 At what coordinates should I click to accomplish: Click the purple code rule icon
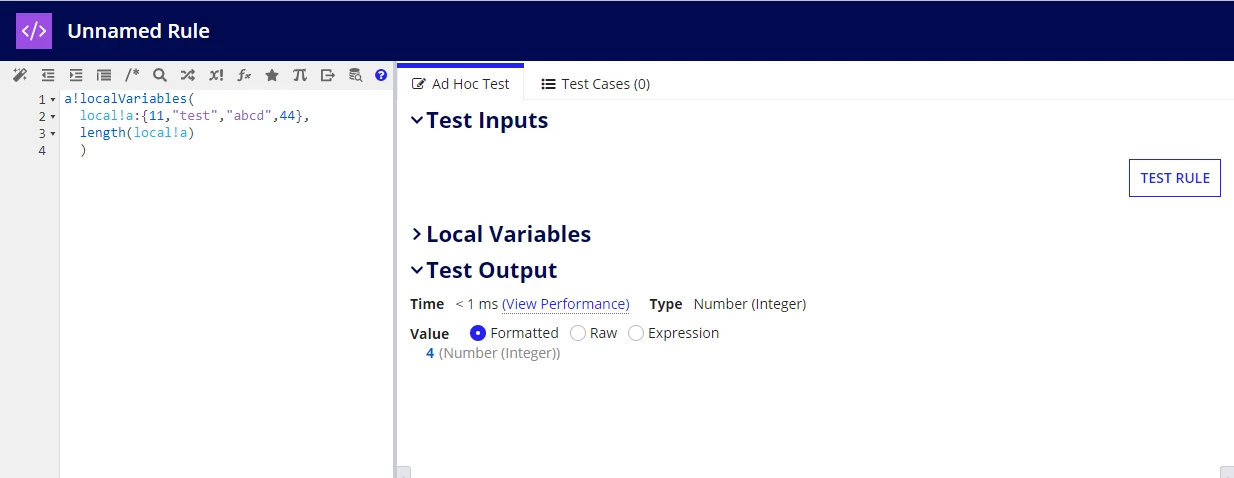33,31
